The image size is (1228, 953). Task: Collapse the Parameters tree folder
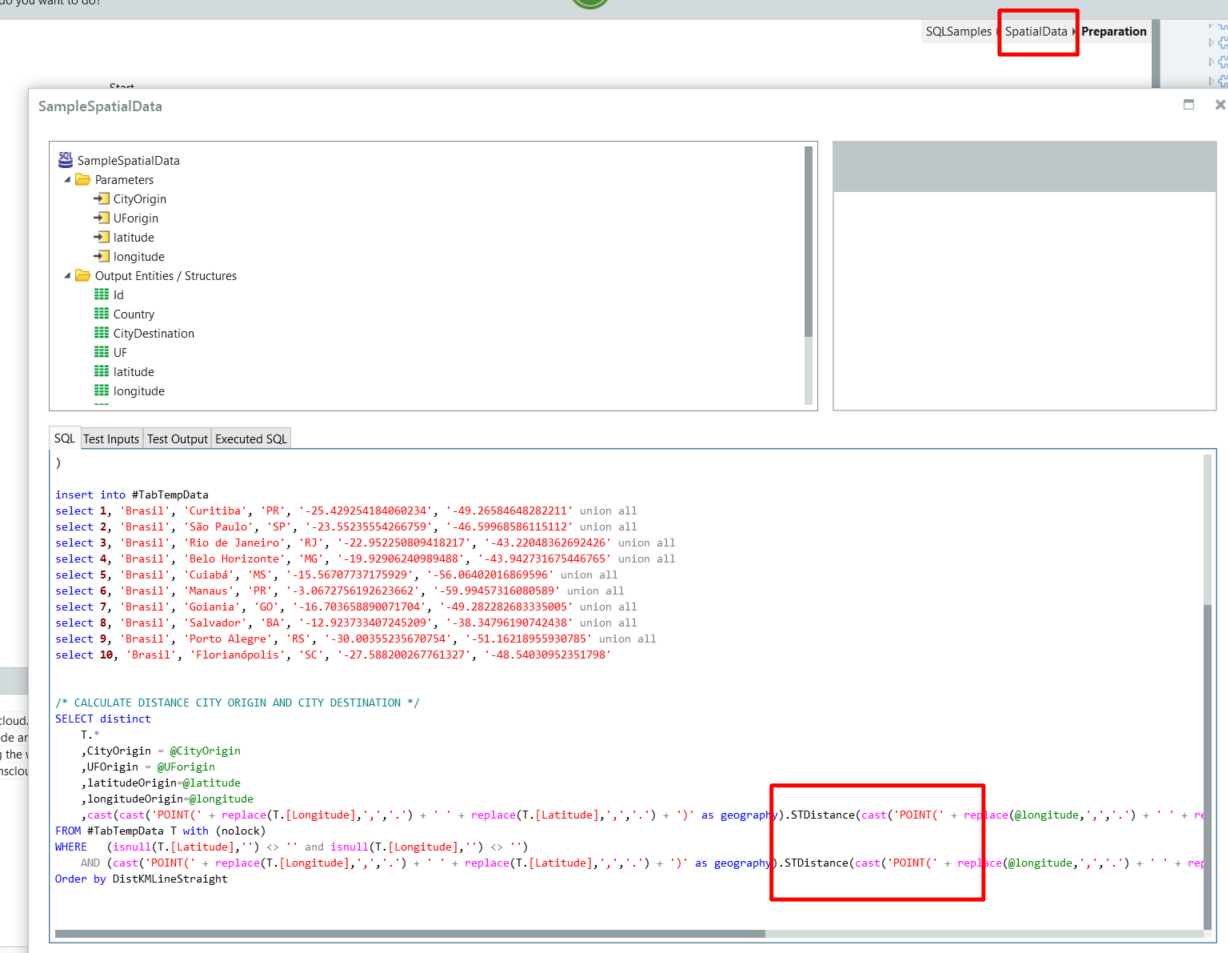tap(67, 180)
